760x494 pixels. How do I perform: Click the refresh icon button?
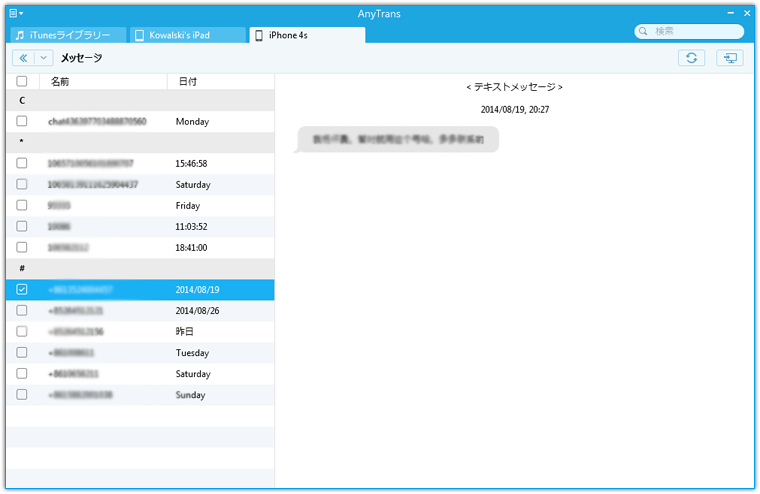691,58
